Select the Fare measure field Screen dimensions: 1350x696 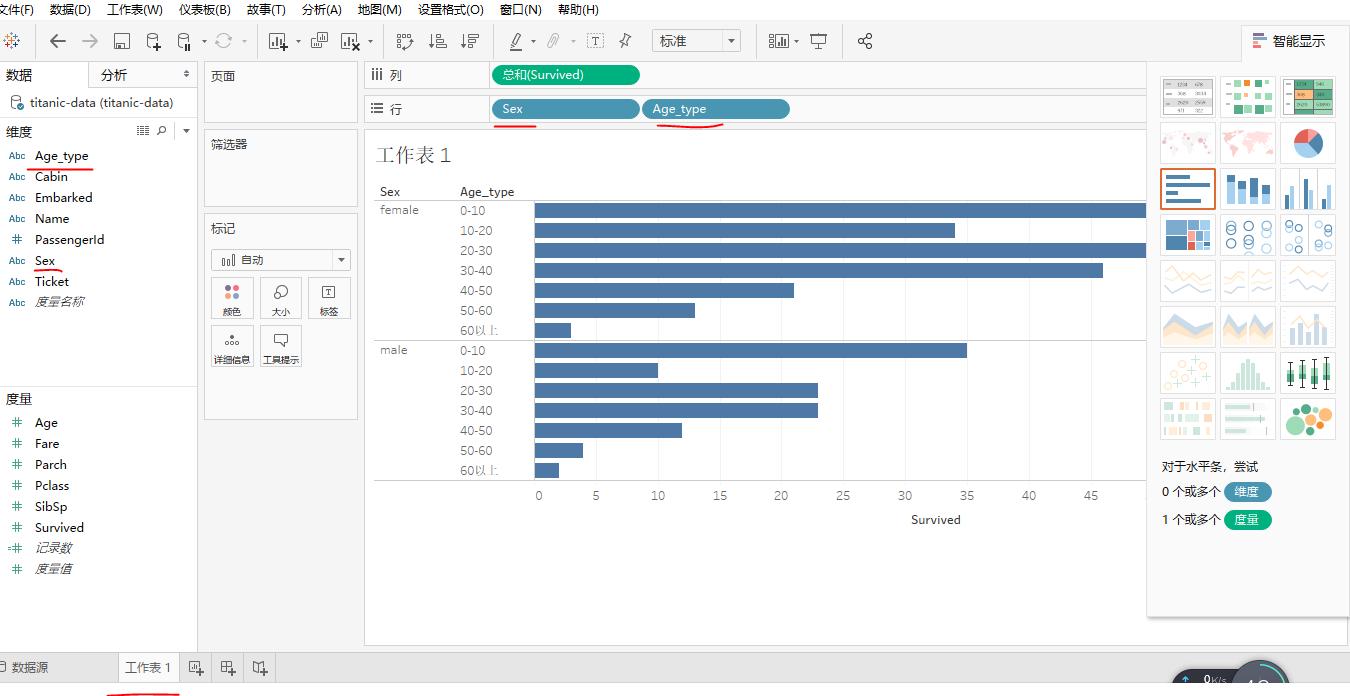pos(47,443)
